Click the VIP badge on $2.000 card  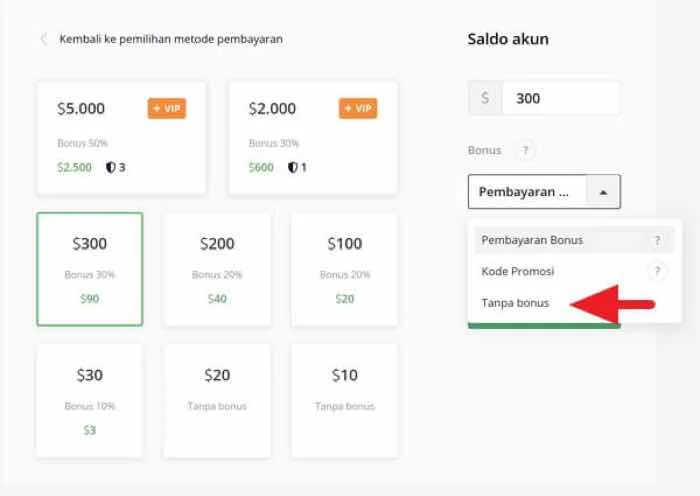pos(358,108)
